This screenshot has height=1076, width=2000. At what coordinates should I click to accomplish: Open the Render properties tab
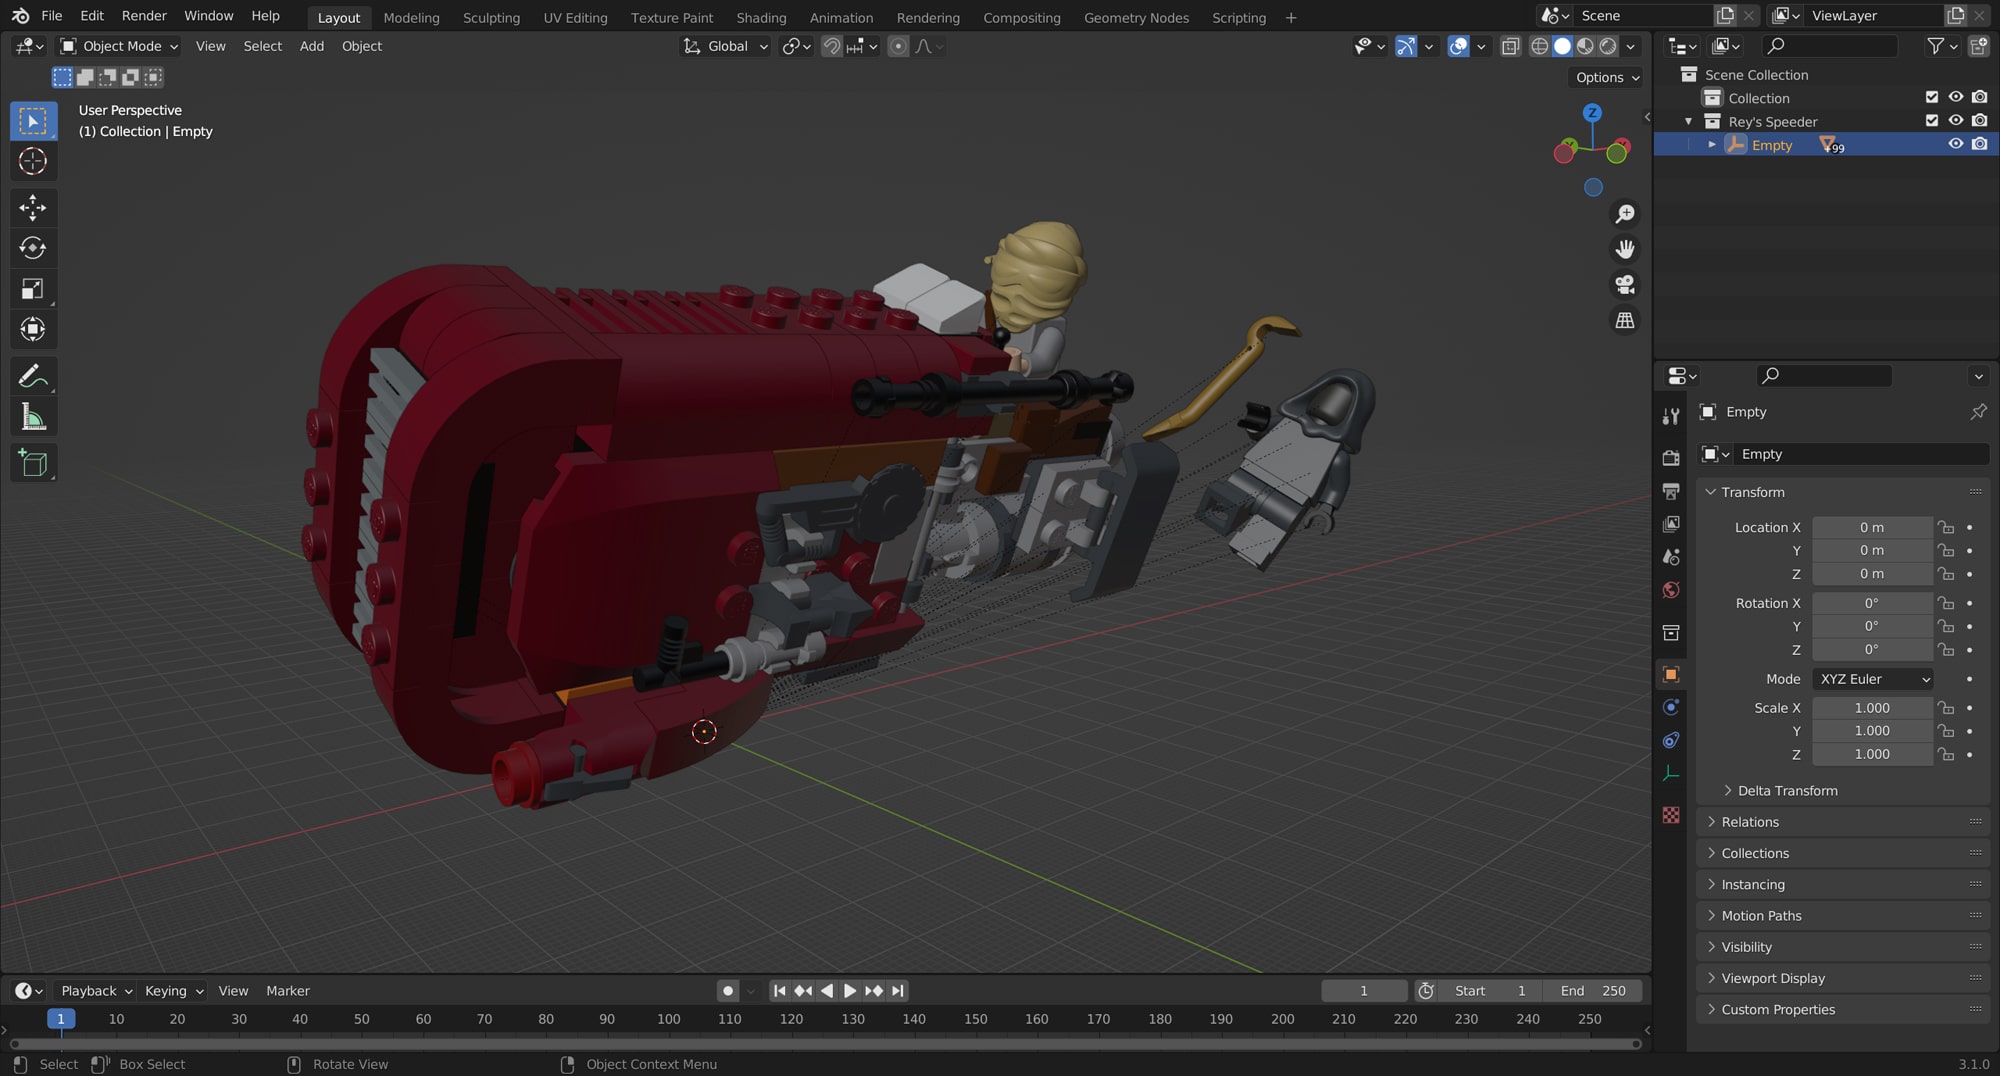pos(1671,458)
